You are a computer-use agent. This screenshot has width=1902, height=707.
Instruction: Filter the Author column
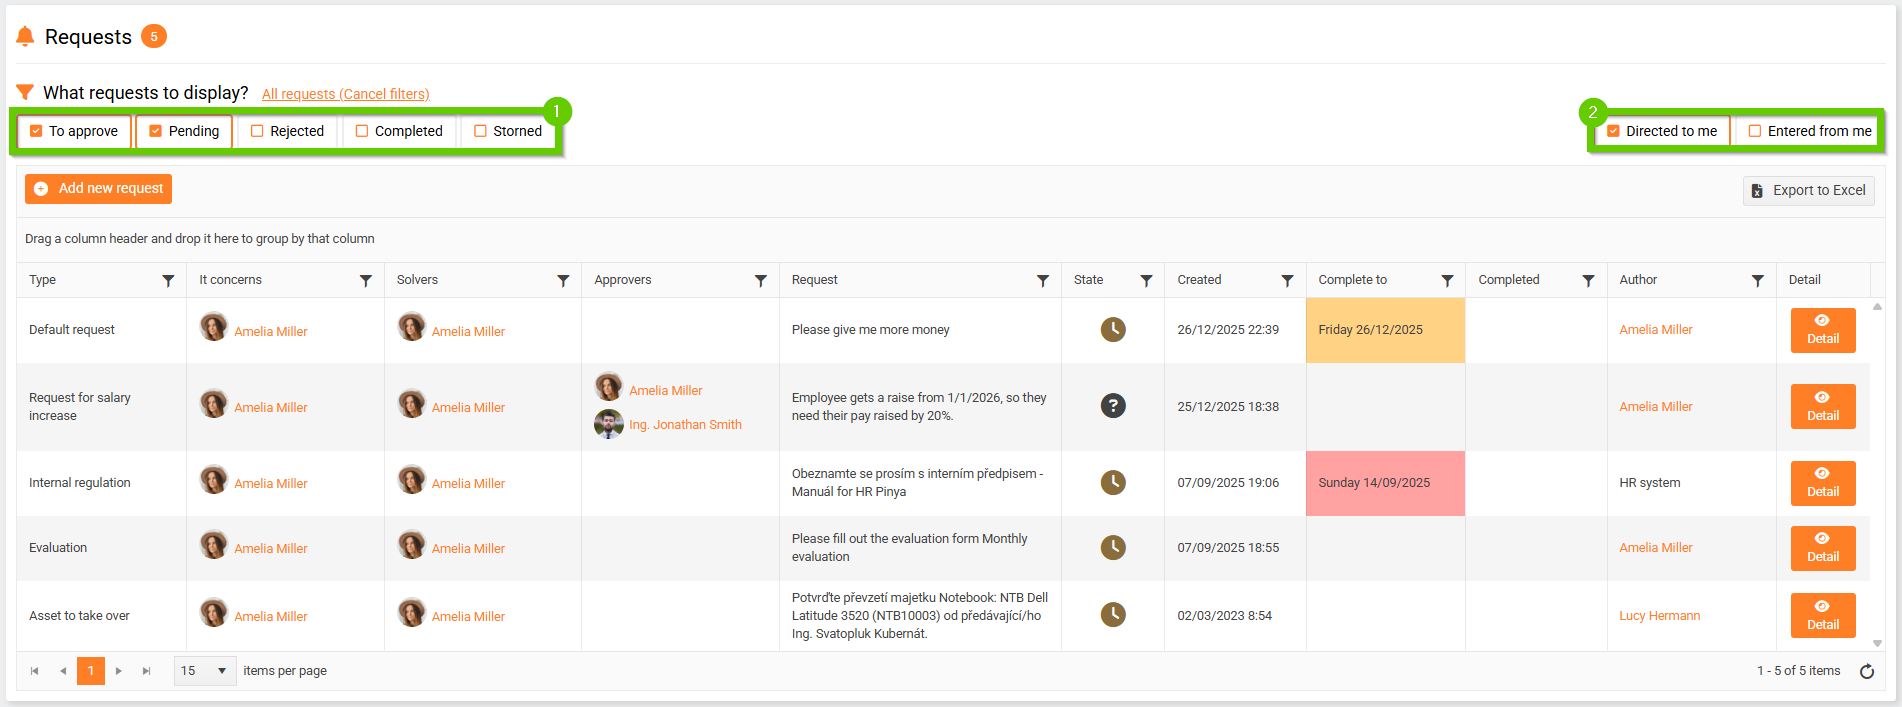(x=1757, y=281)
